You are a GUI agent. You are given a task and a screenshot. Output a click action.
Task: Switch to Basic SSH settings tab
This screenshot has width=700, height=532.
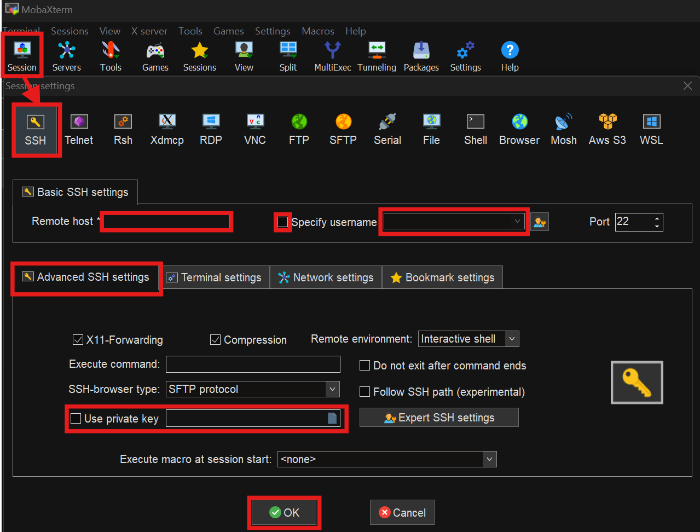coord(75,192)
